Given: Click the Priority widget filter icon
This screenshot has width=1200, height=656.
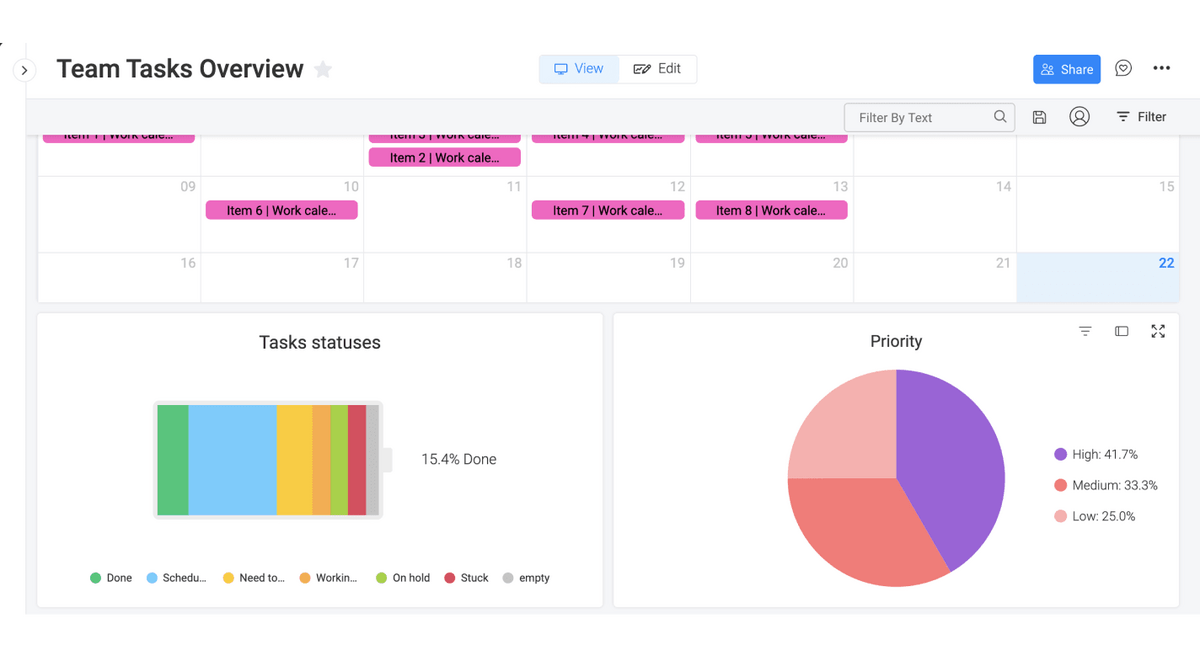Looking at the screenshot, I should pyautogui.click(x=1085, y=331).
